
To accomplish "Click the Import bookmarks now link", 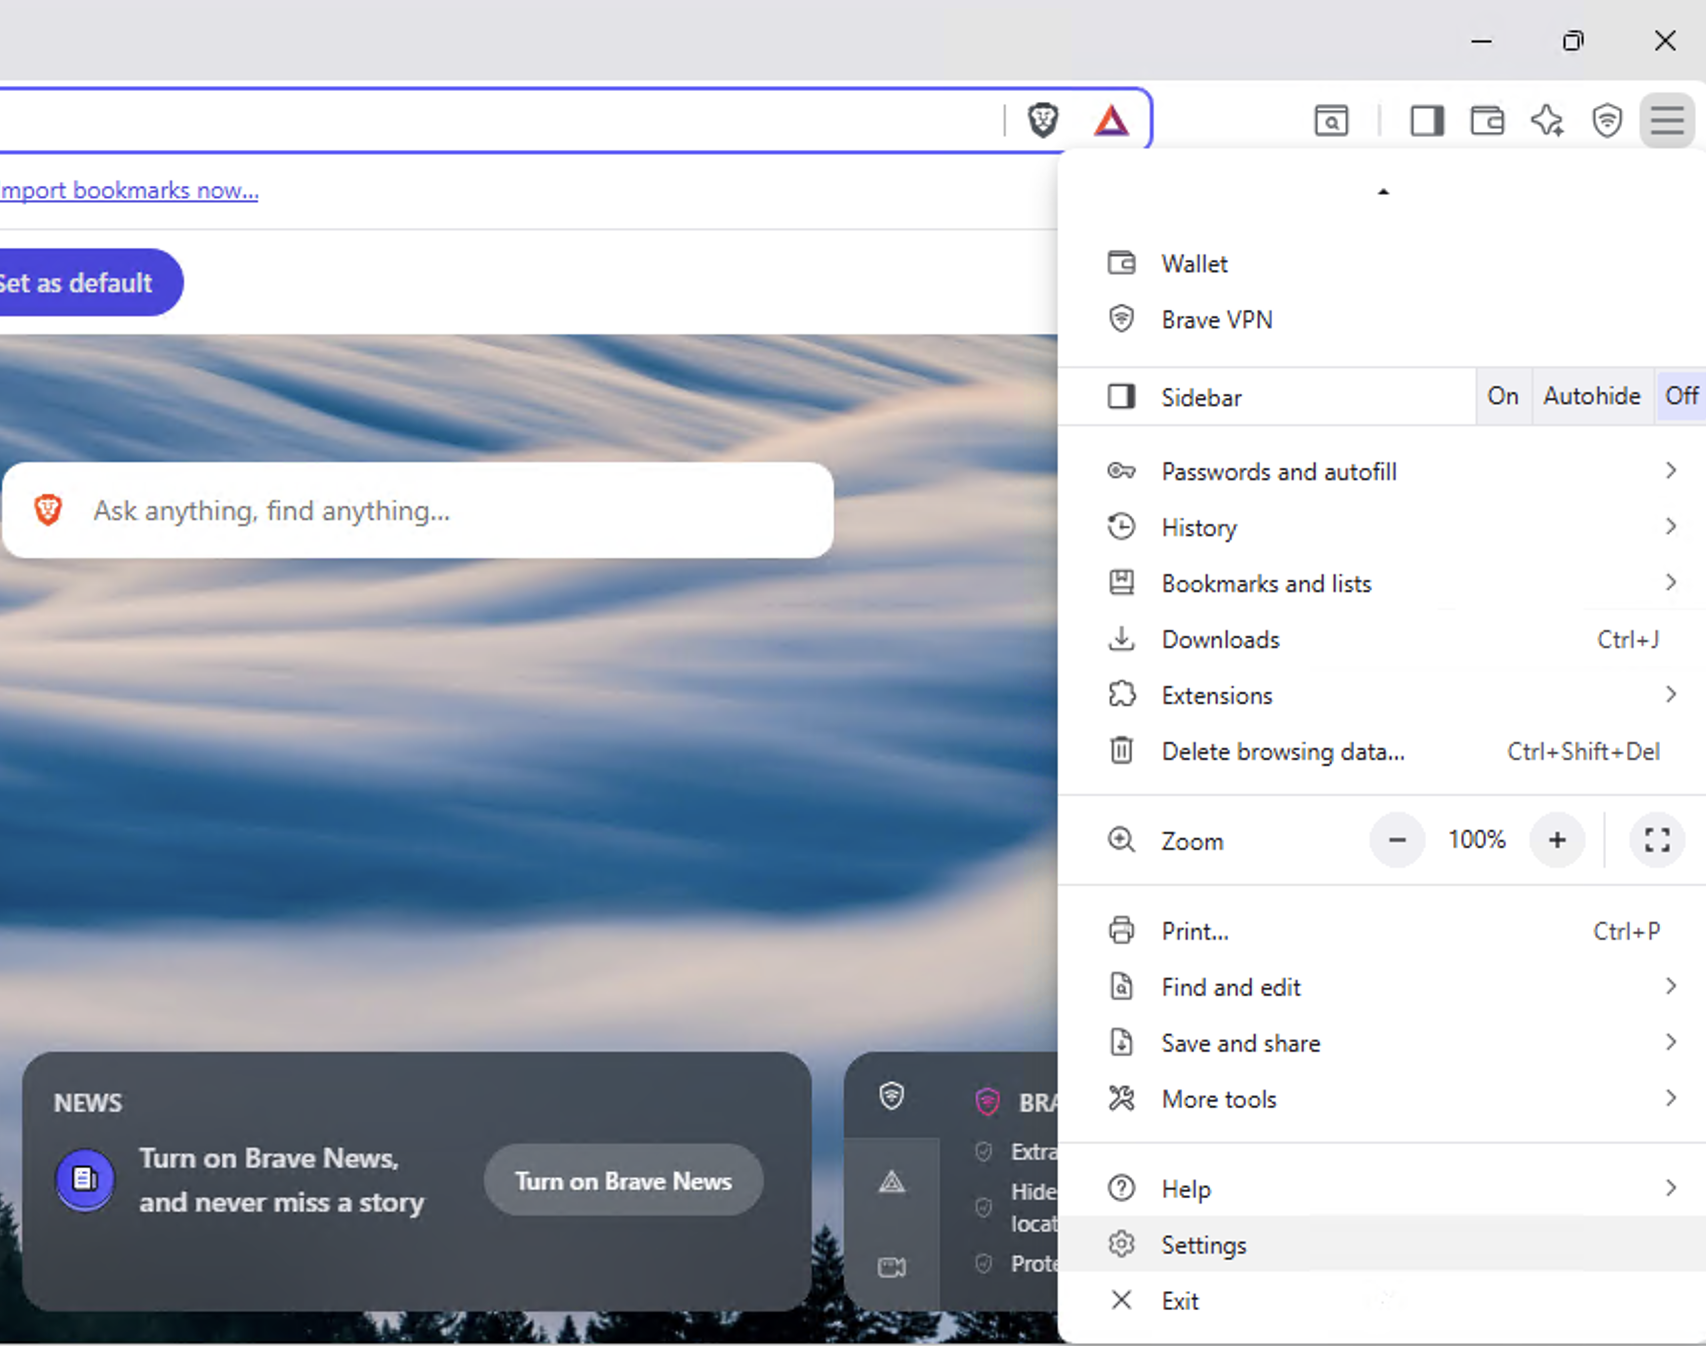I will (x=129, y=190).
